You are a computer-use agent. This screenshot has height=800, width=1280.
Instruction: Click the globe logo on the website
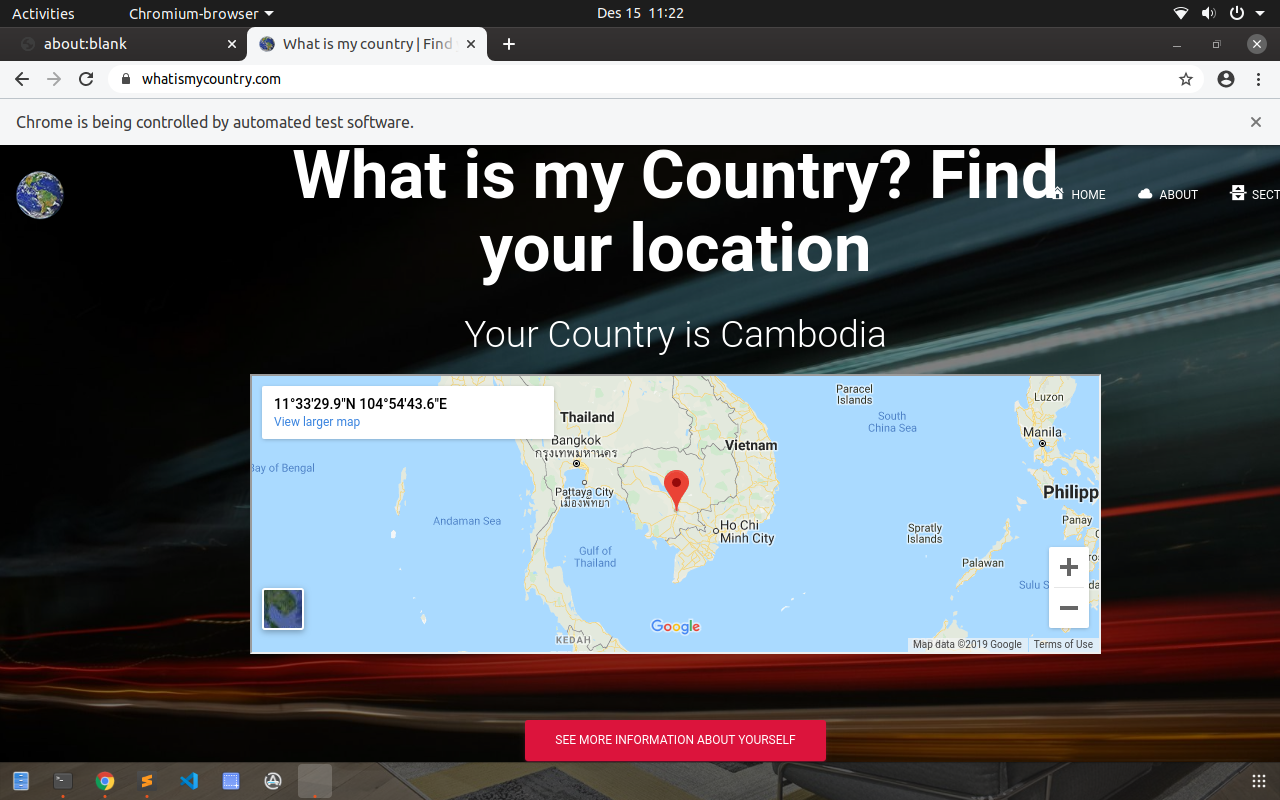(40, 195)
